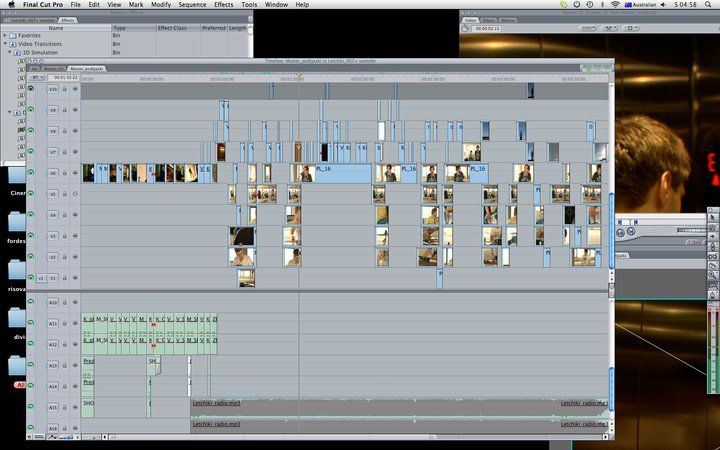Toggle visibility of video track V9
Image resolution: width=720 pixels, height=450 pixels.
[x=31, y=110]
